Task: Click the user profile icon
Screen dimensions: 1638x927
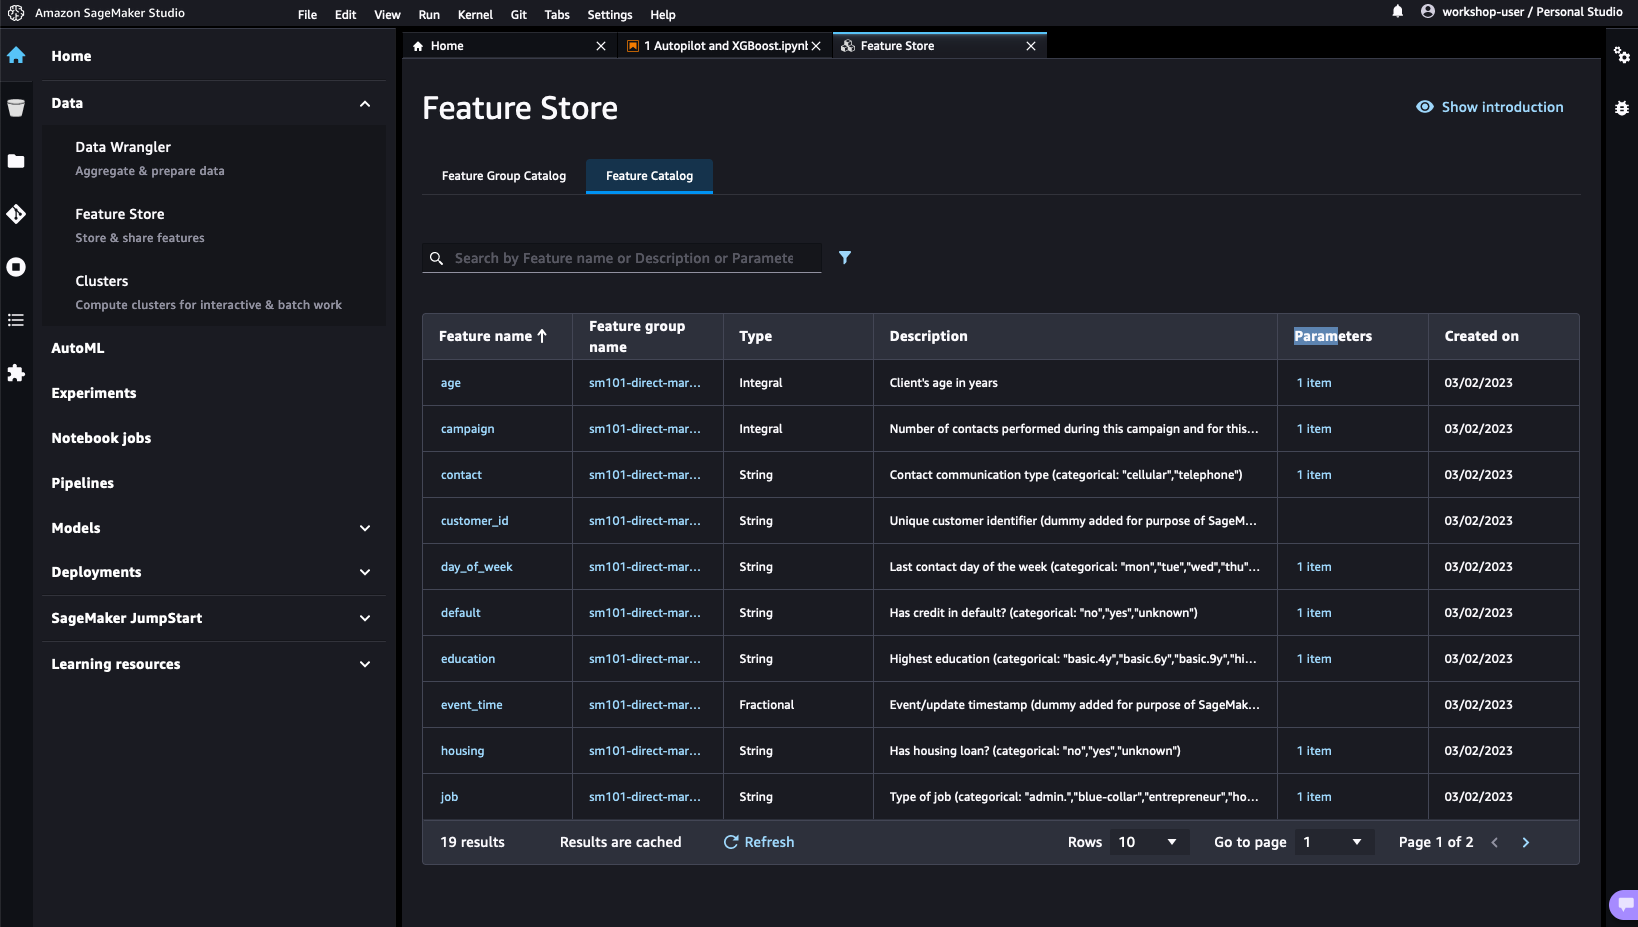Action: (1428, 12)
